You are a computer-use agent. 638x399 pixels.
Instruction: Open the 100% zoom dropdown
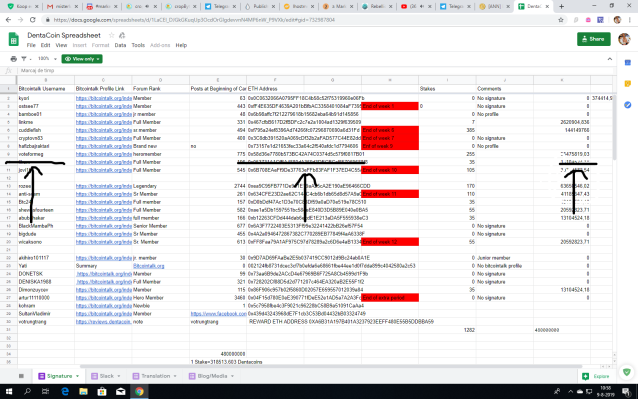47,59
